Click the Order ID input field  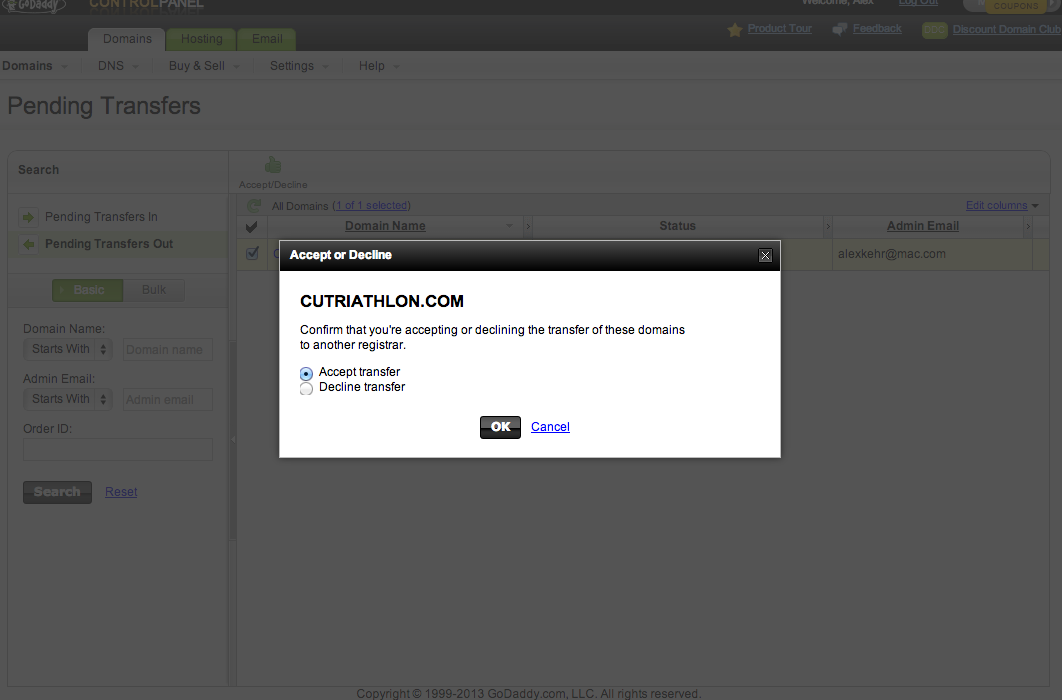[x=118, y=450]
